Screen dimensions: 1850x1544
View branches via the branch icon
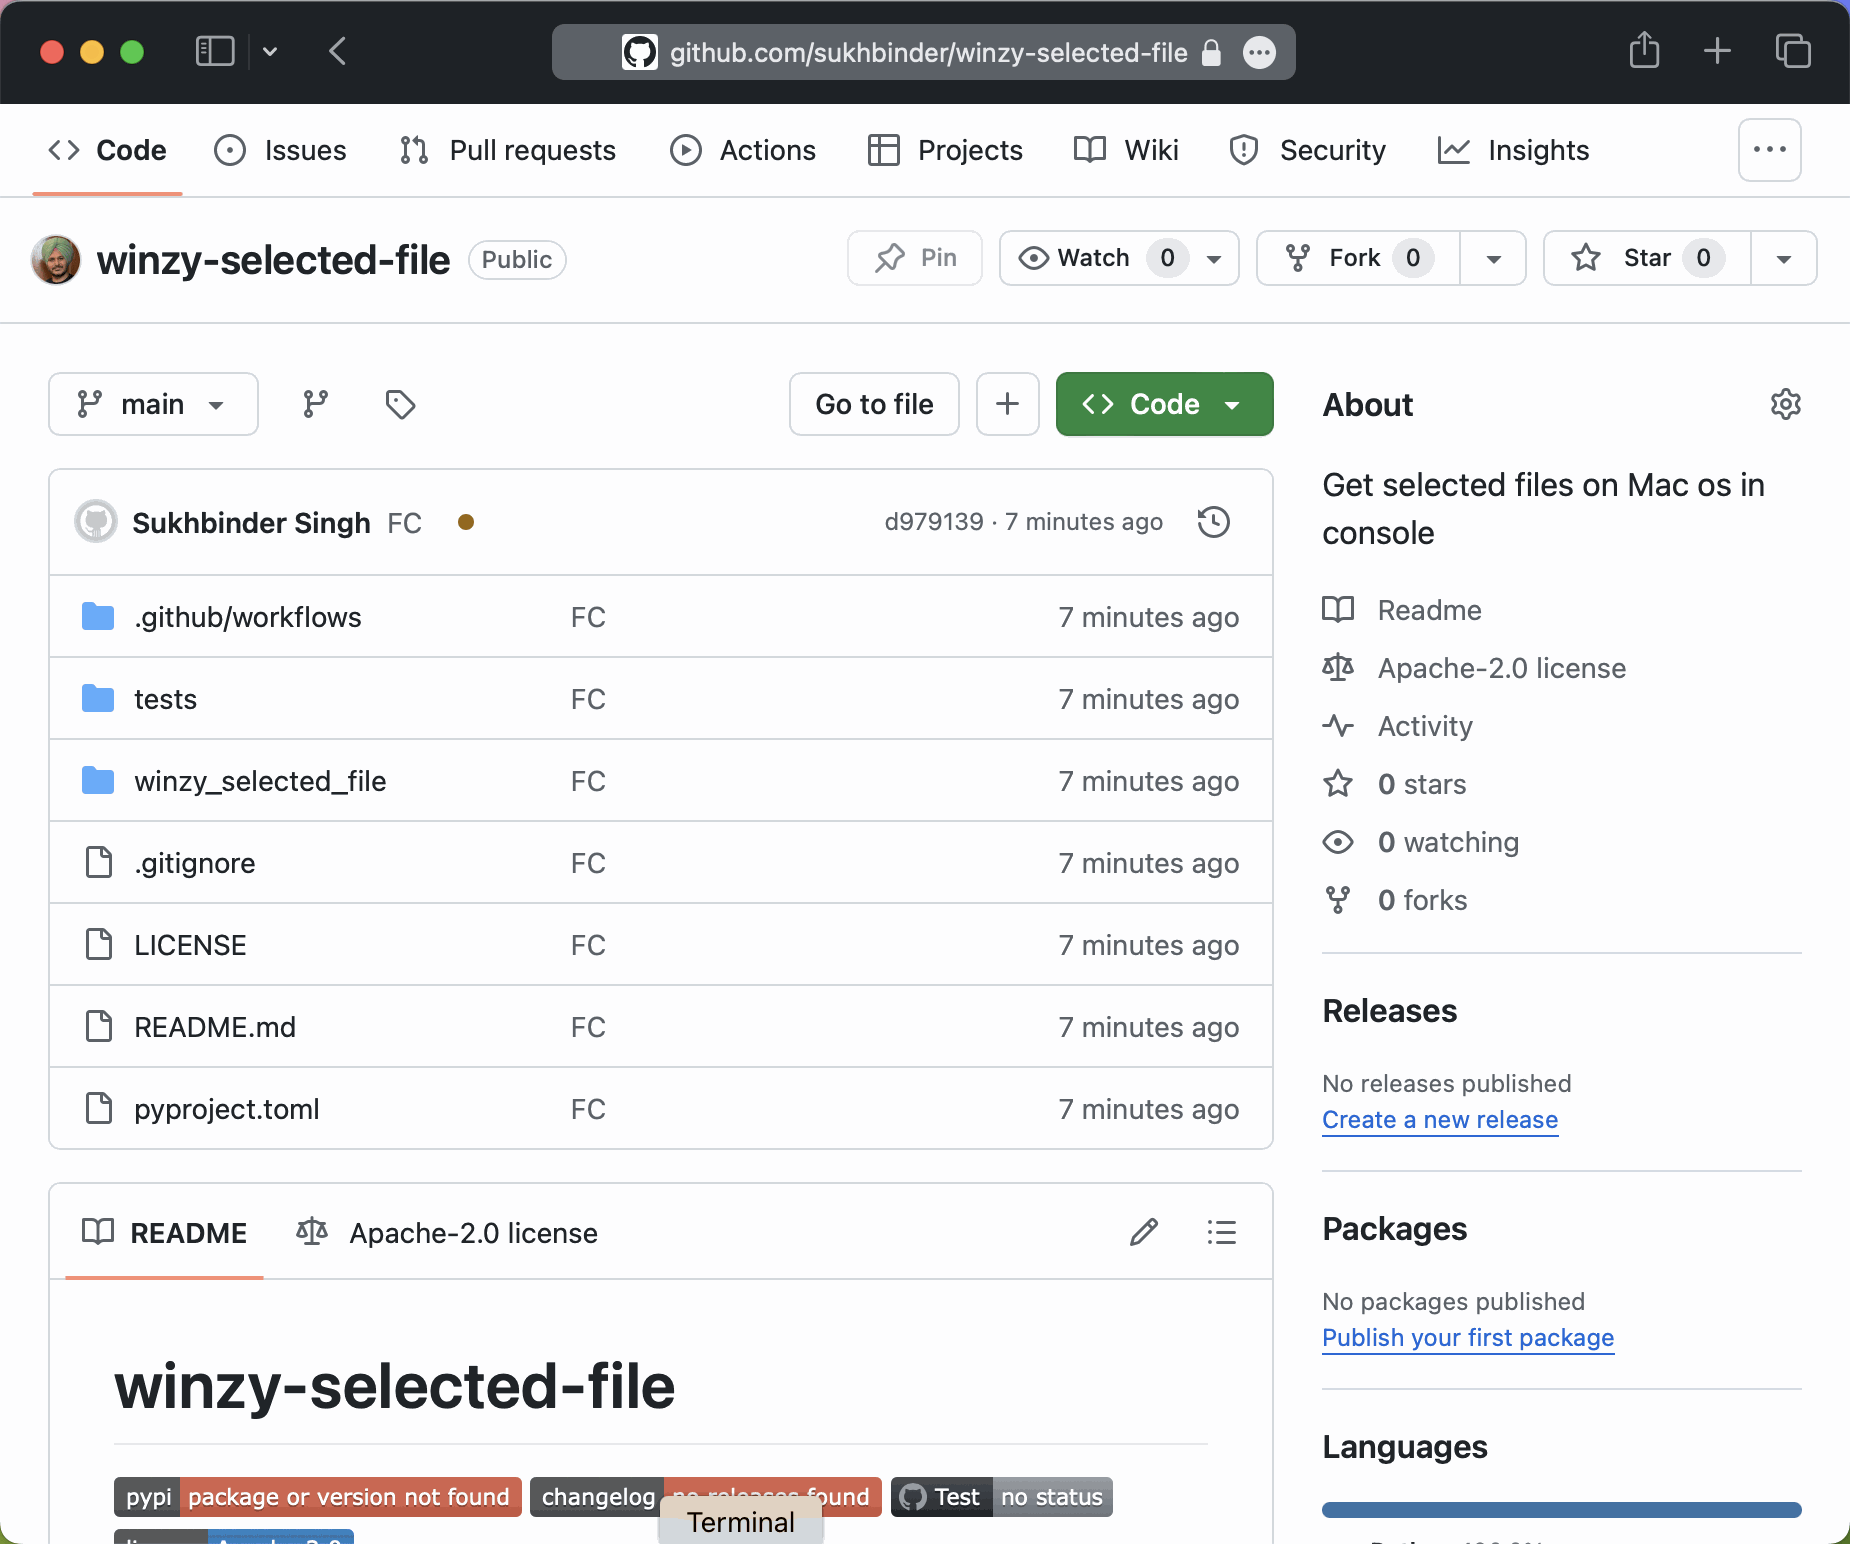pyautogui.click(x=315, y=404)
